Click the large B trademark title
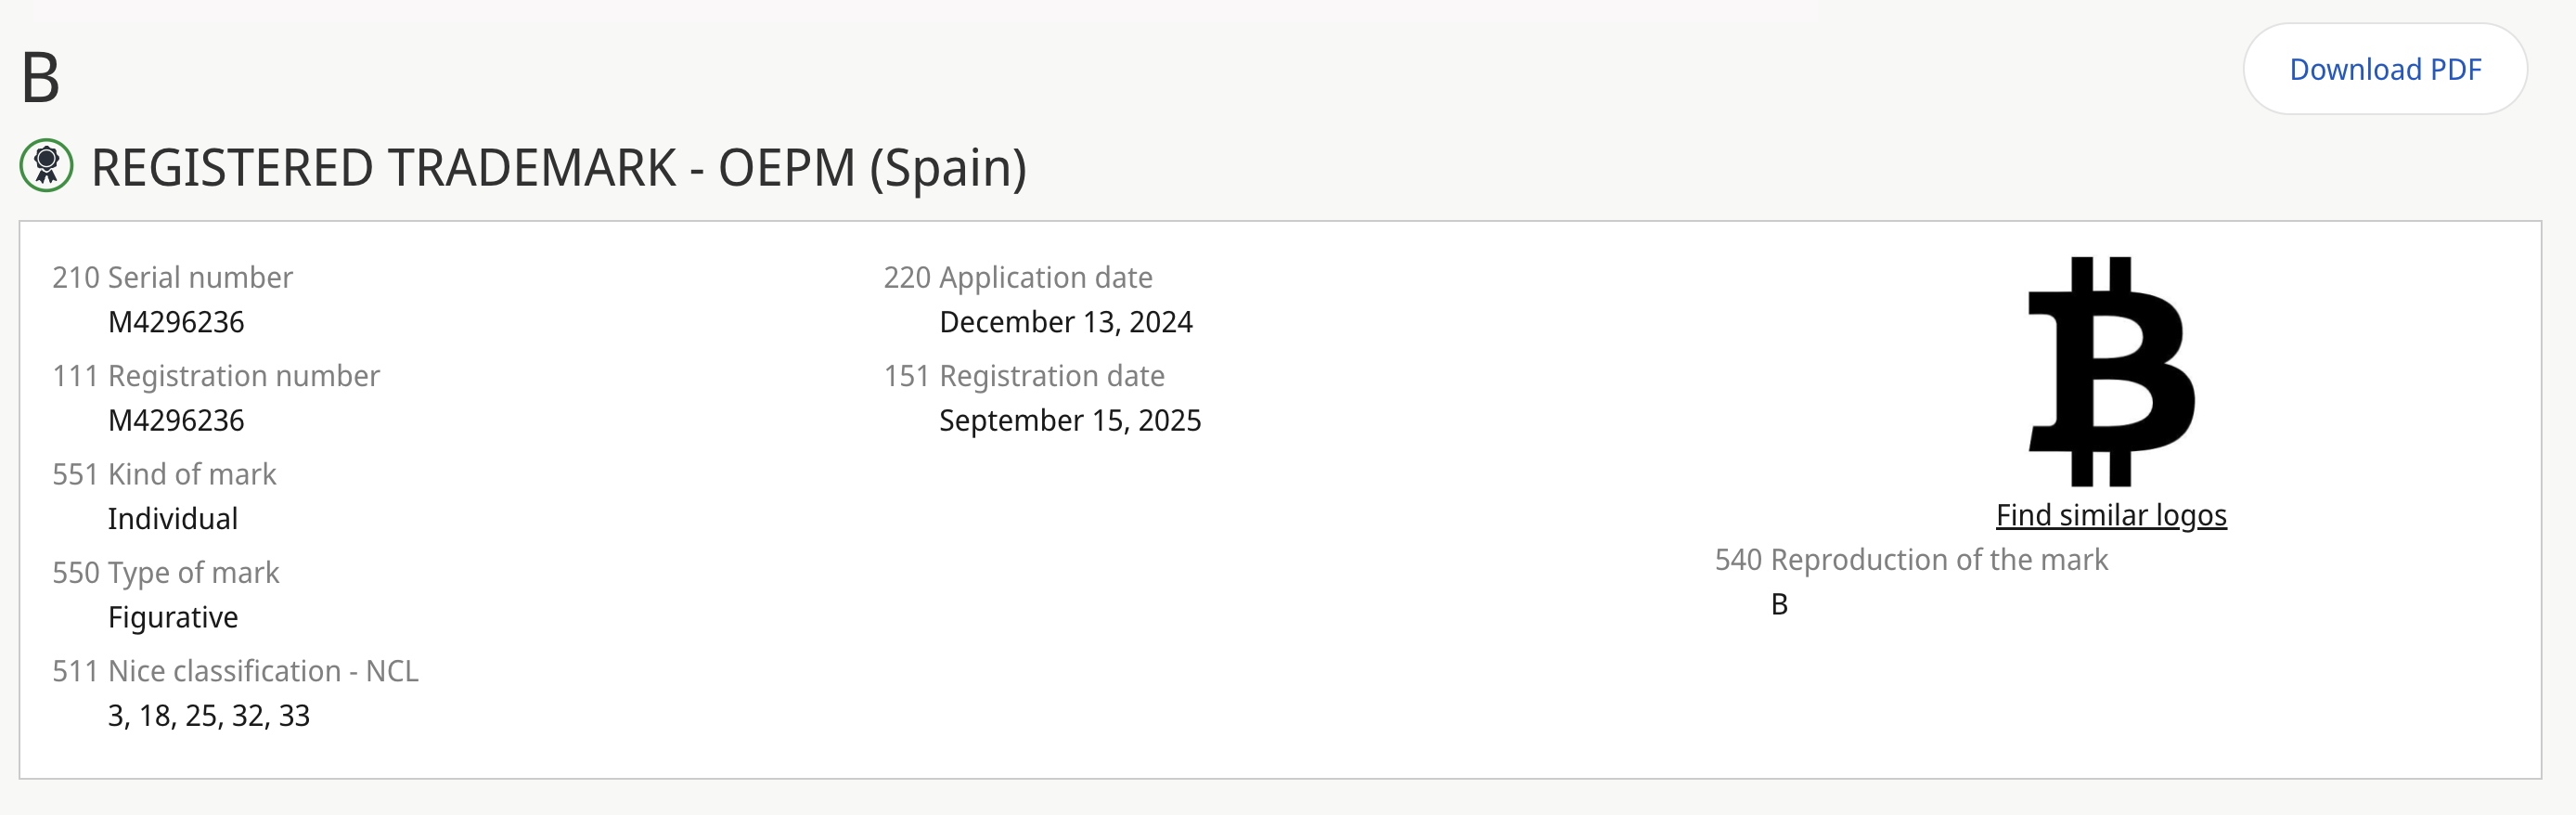This screenshot has height=815, width=2576. point(41,77)
